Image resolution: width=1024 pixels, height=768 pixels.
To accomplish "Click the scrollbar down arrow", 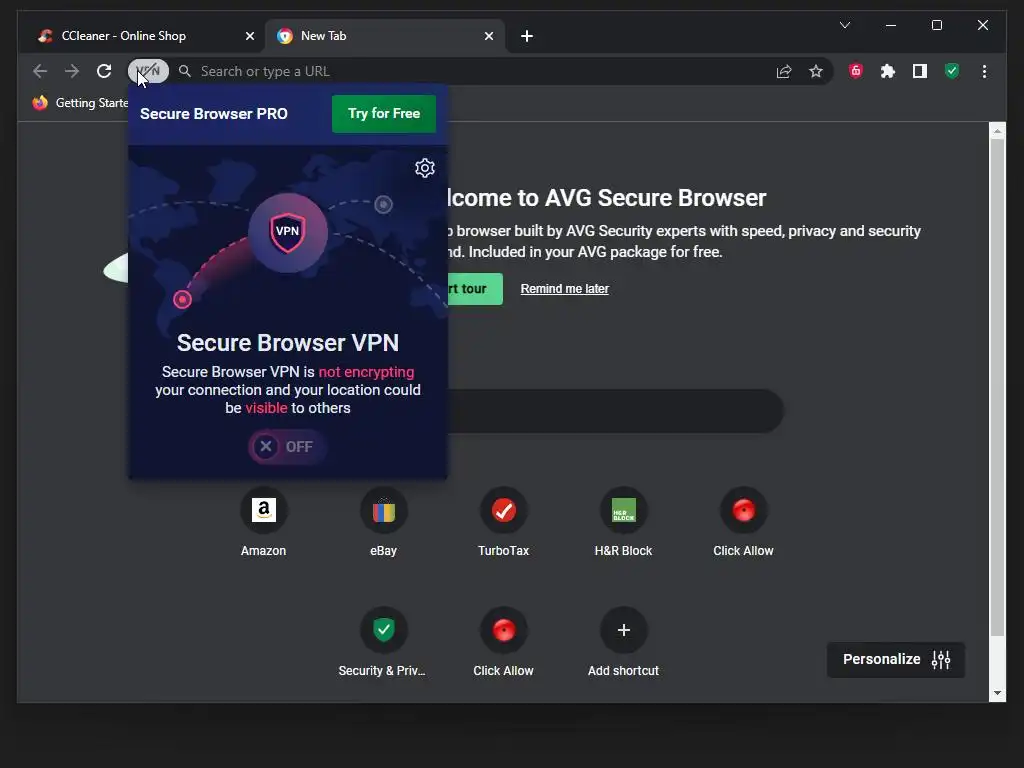I will point(997,693).
